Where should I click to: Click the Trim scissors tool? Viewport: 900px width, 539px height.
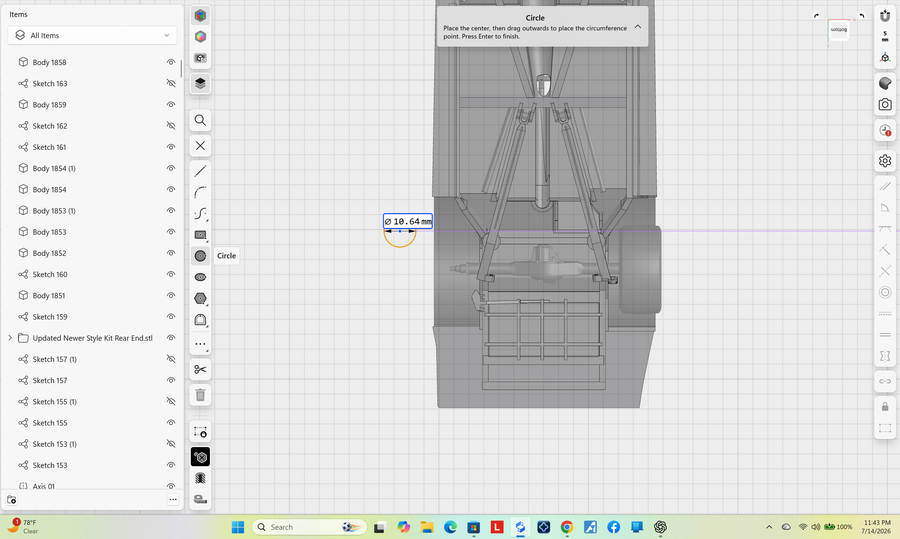click(x=200, y=370)
